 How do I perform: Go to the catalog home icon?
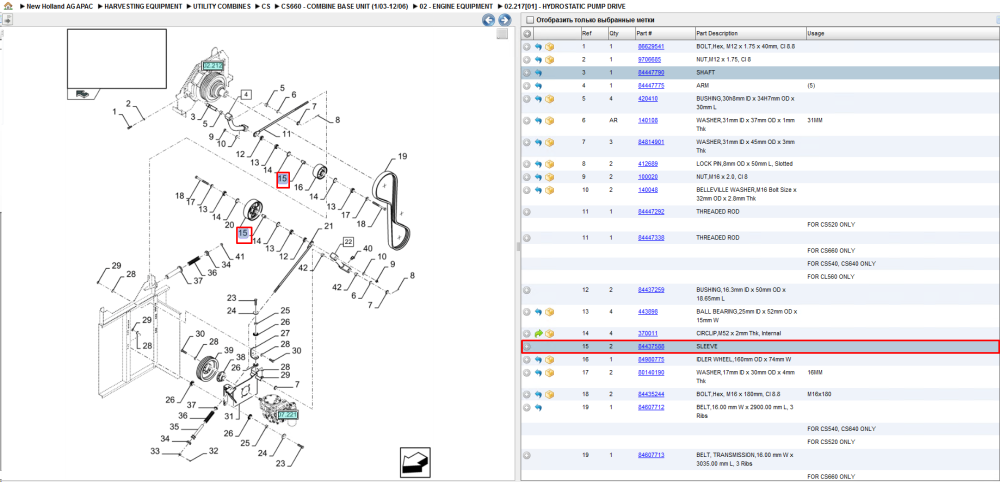pyautogui.click(x=6, y=6)
